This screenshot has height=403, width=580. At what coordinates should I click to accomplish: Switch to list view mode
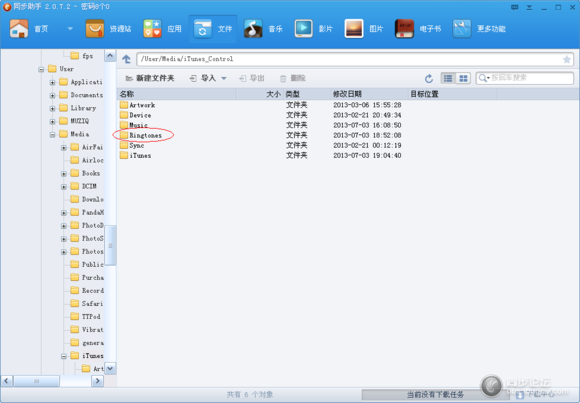point(448,78)
